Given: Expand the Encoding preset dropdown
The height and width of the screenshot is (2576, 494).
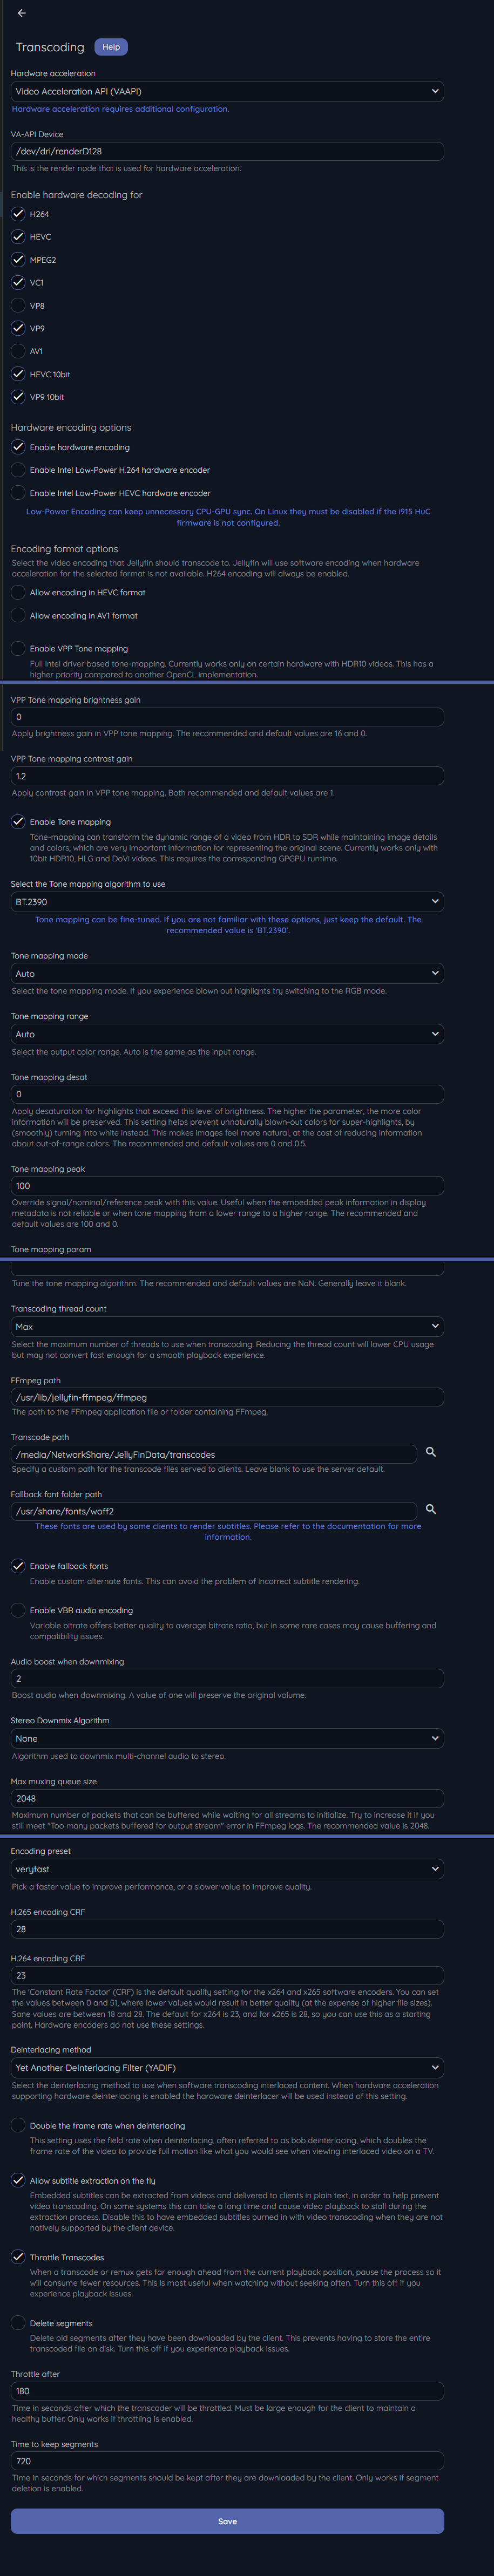Looking at the screenshot, I should click(227, 1868).
